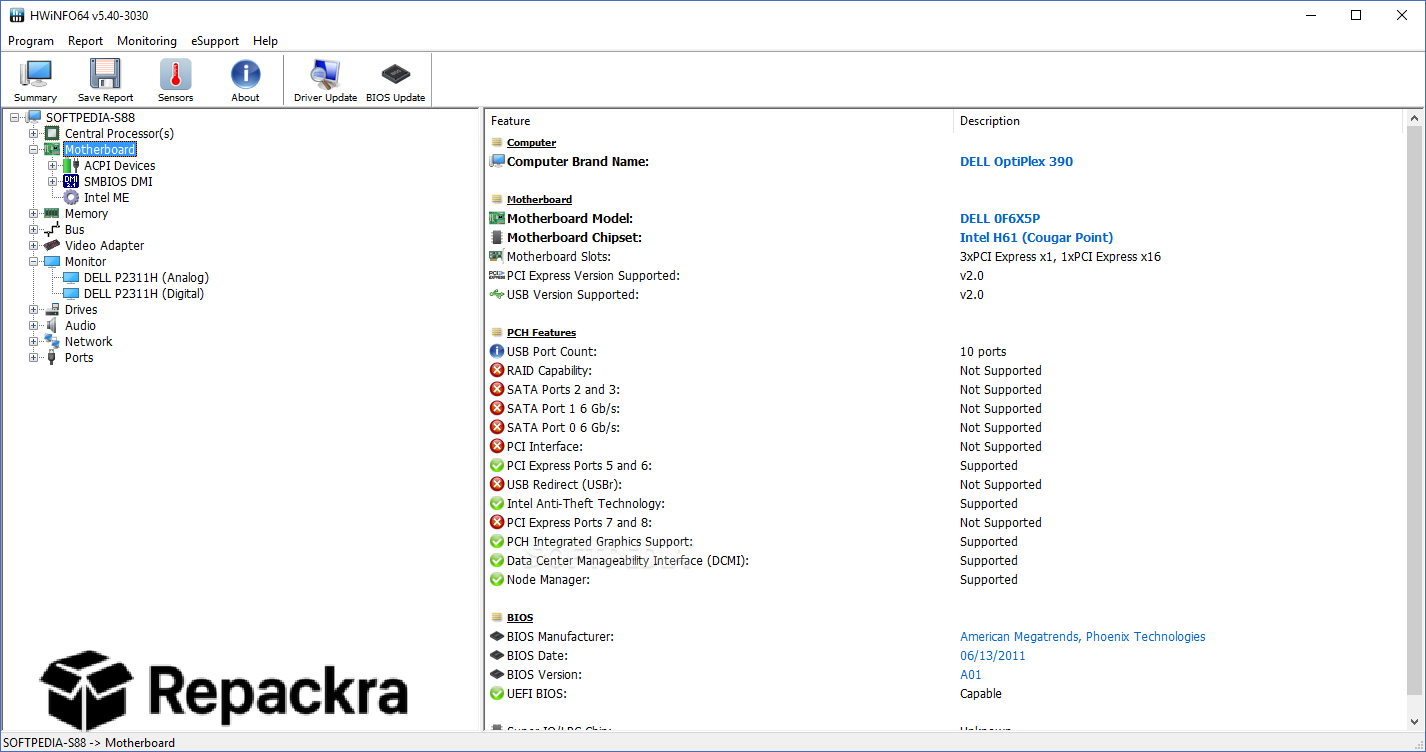
Task: Select the "Motherboard Slots:" row
Action: tap(945, 257)
